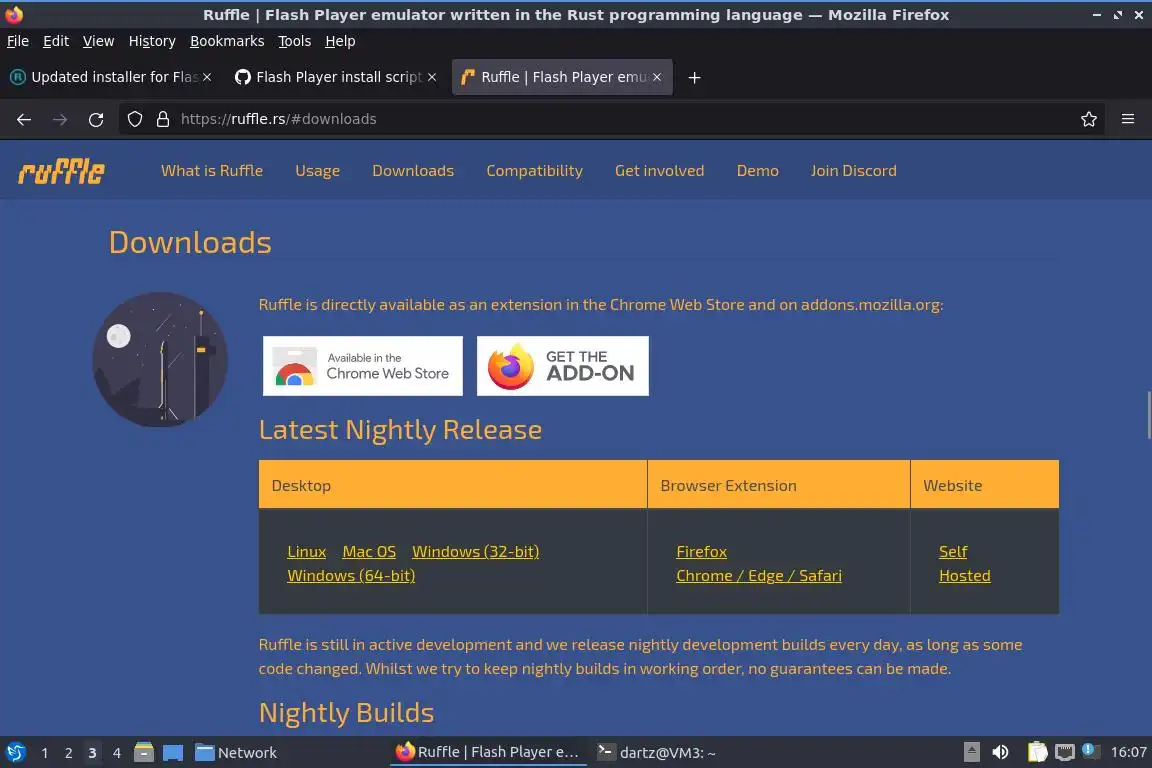Select the Ruffle Firefox taskbar entry
This screenshot has height=768, width=1152.
[x=488, y=752]
